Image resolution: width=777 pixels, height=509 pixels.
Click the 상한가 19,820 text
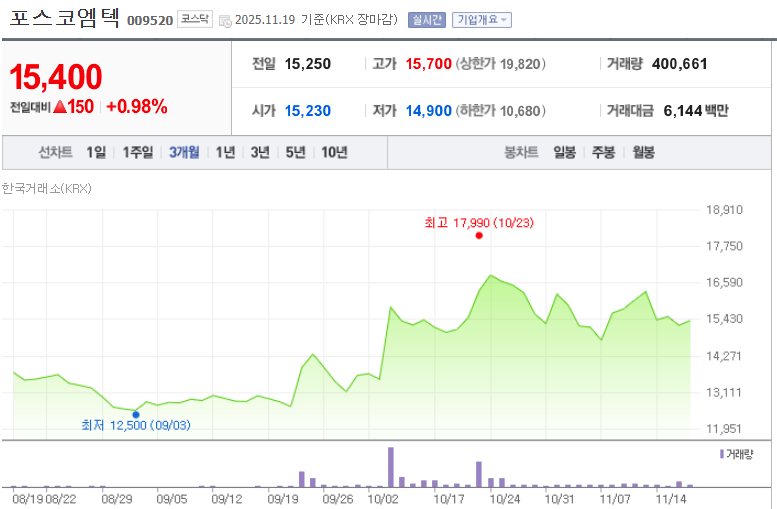pyautogui.click(x=500, y=64)
